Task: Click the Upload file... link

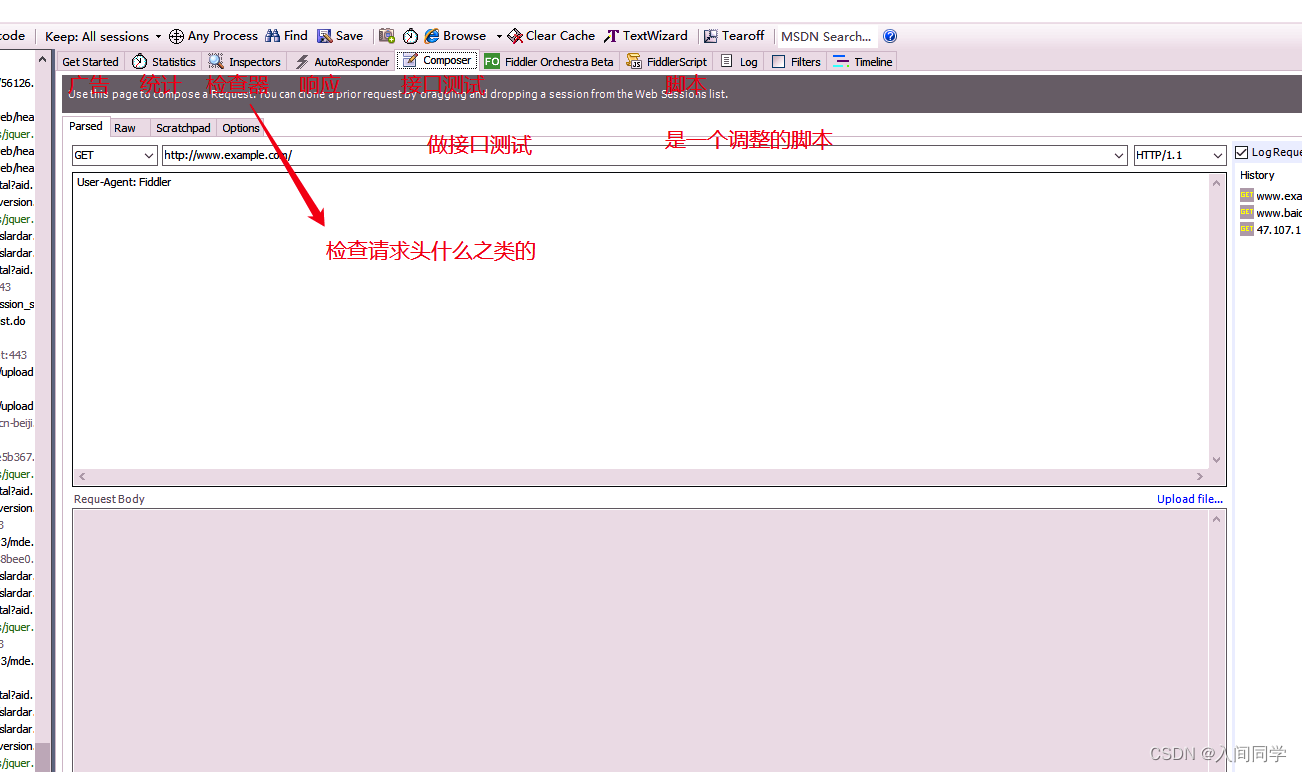Action: coord(1190,499)
